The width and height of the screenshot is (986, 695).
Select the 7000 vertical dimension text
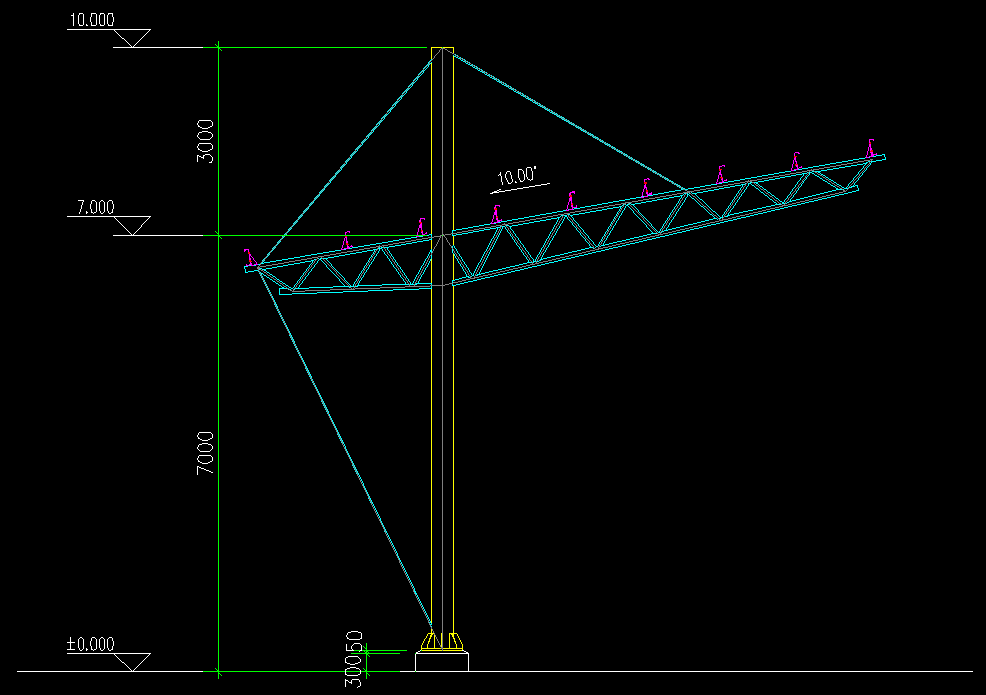(x=205, y=453)
